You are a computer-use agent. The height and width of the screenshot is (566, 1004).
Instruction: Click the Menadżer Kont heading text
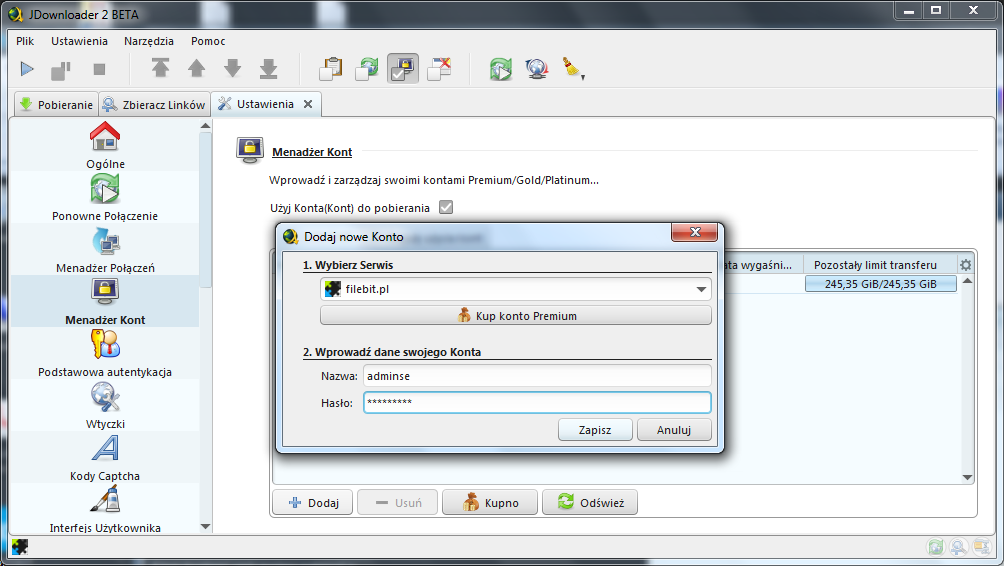point(312,152)
